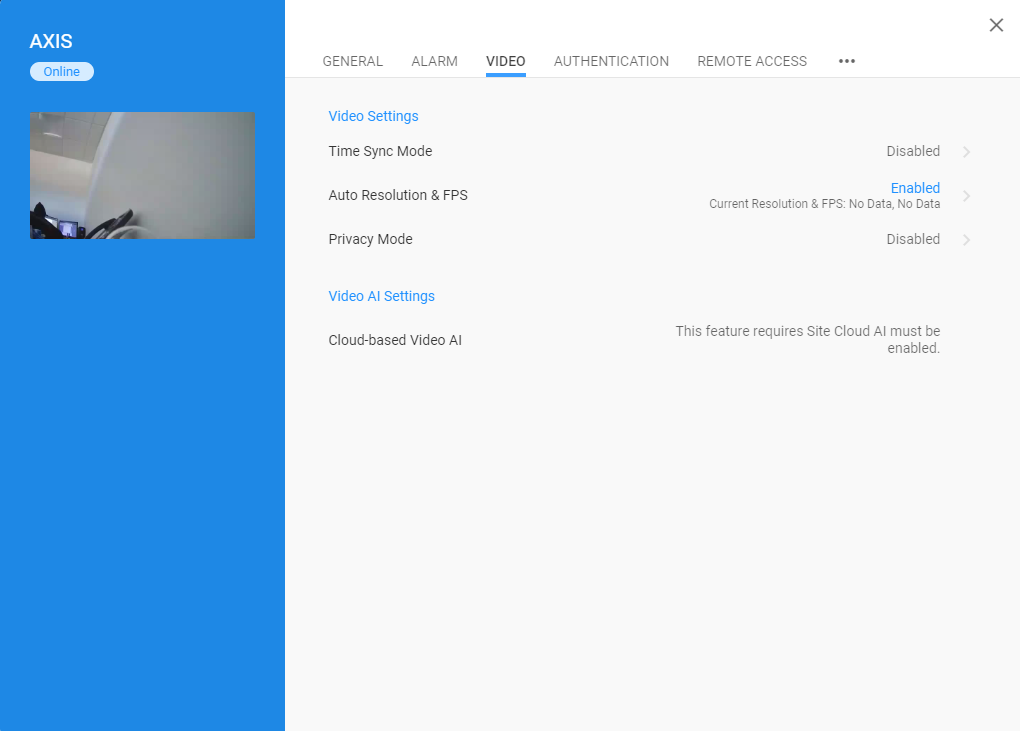Click the Disabled value for Time Sync Mode
The image size is (1020, 731).
(913, 151)
